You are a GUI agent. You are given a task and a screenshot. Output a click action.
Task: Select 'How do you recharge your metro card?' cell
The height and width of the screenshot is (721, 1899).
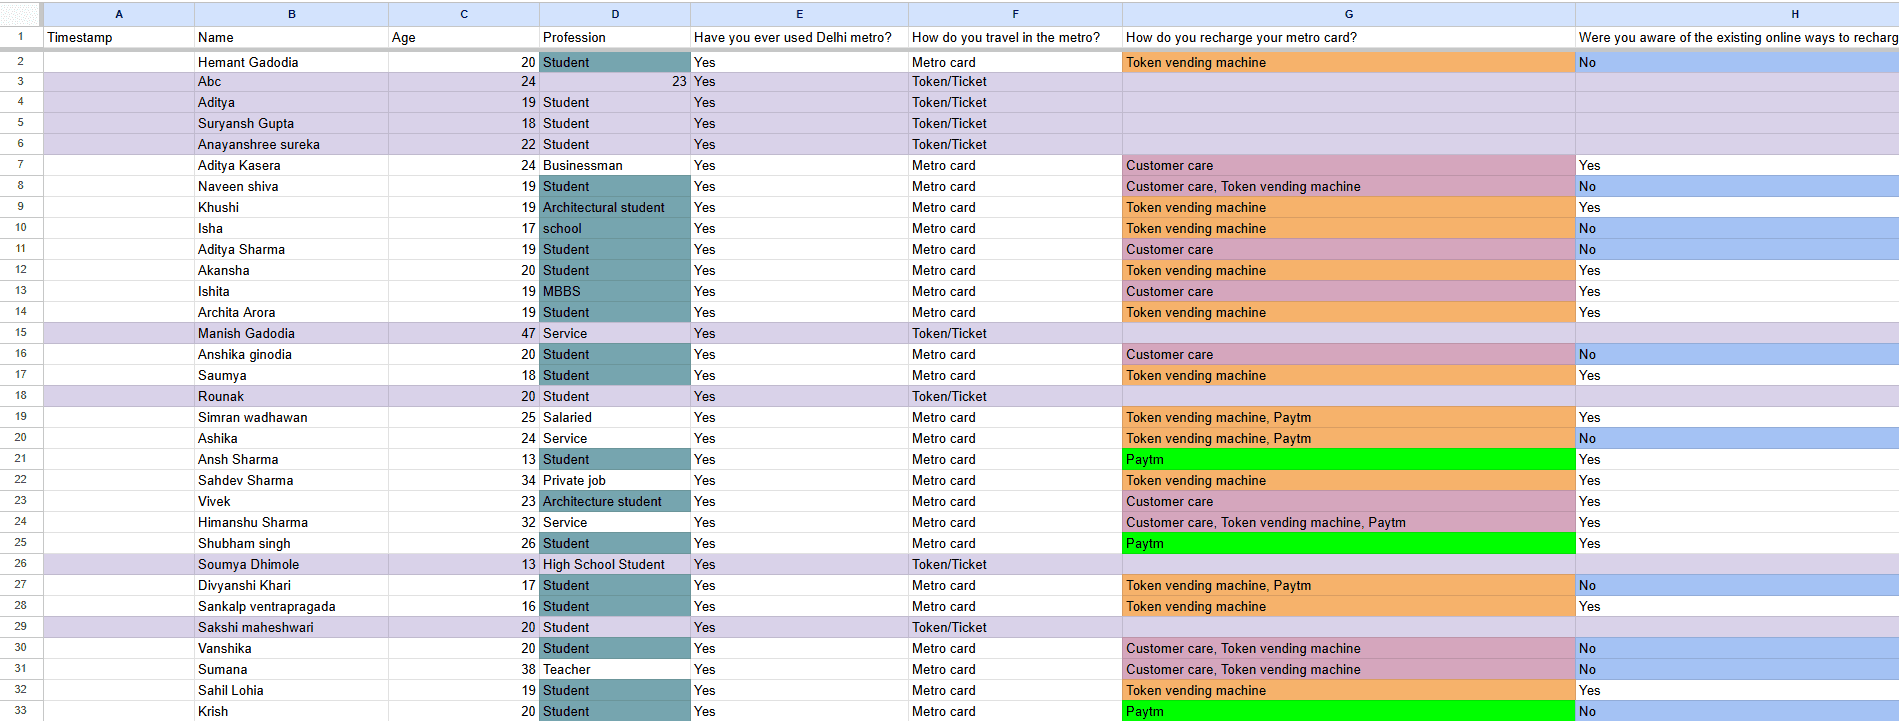point(1349,37)
